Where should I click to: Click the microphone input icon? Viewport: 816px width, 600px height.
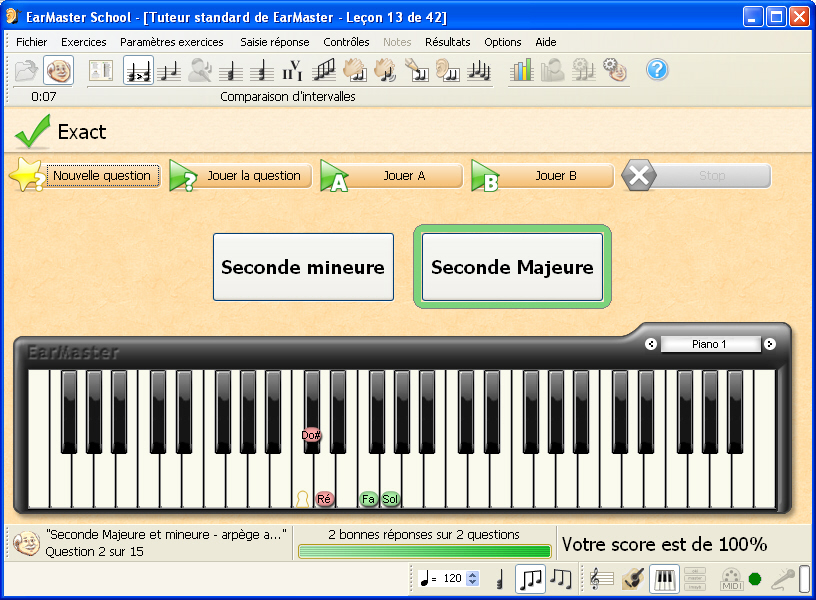coord(783,578)
